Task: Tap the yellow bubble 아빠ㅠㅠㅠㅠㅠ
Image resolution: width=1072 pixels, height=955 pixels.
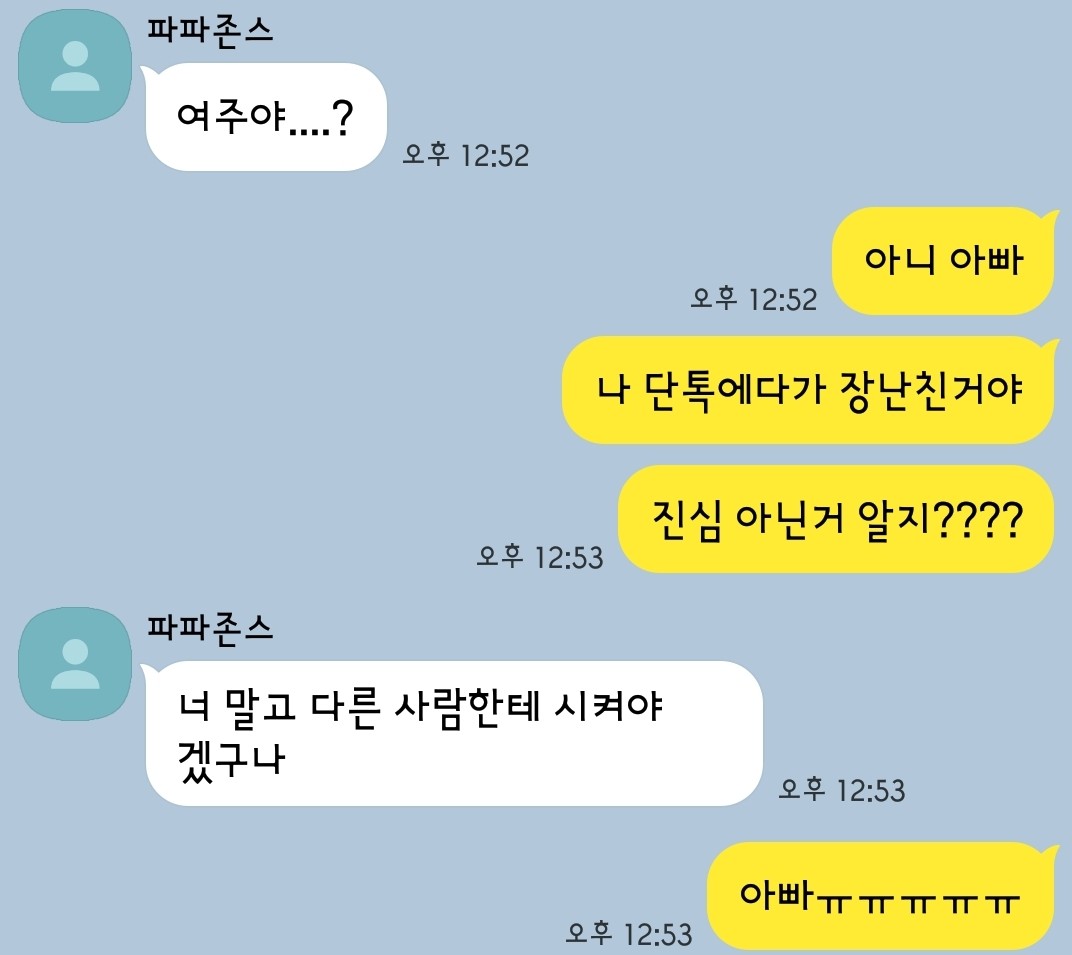Action: click(881, 896)
